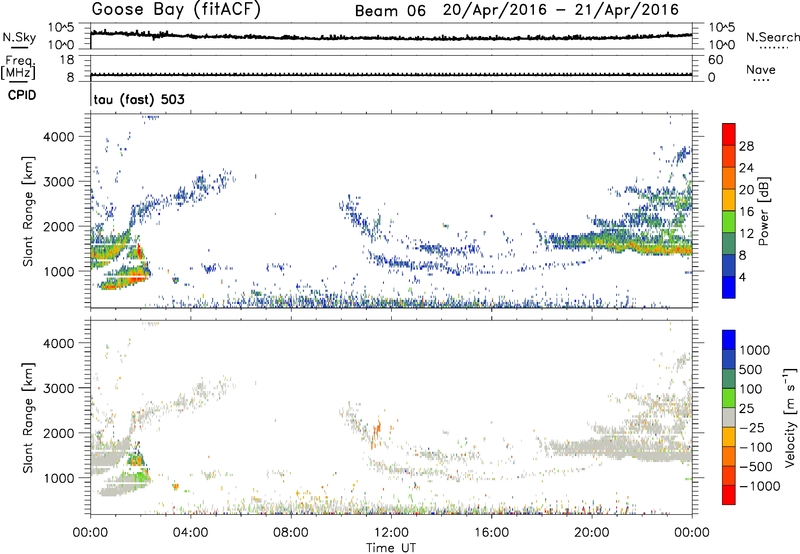
Task: Click the 'Time UT' axis label
Action: tap(391, 548)
